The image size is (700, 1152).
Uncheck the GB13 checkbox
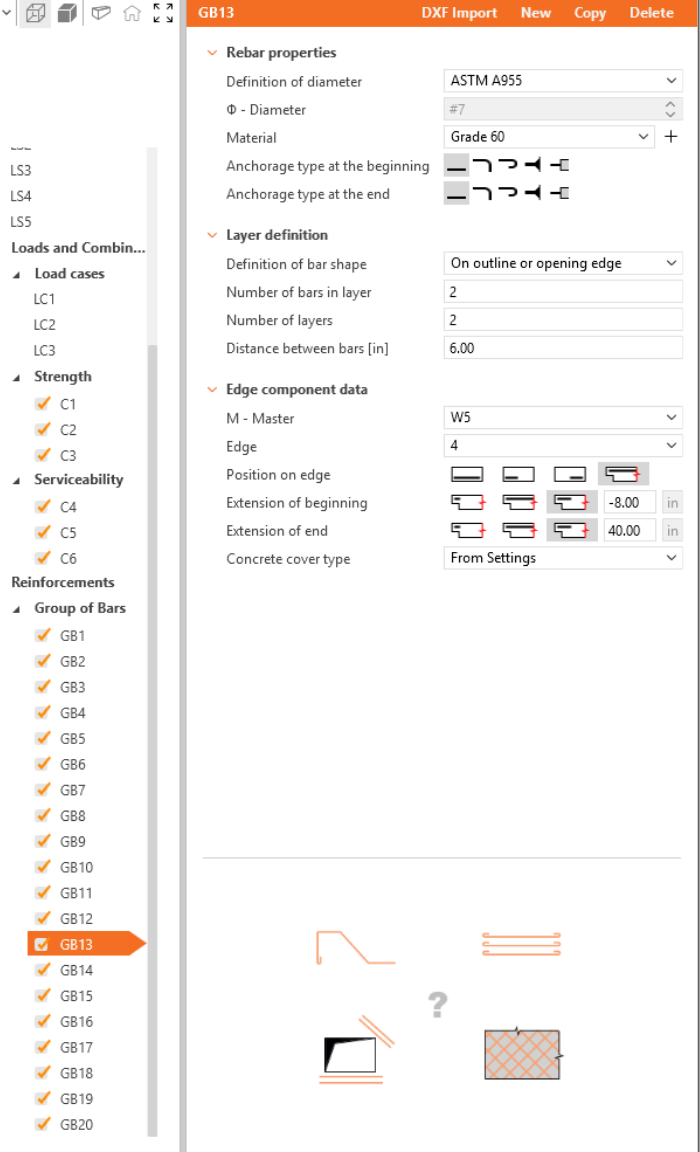click(42, 945)
